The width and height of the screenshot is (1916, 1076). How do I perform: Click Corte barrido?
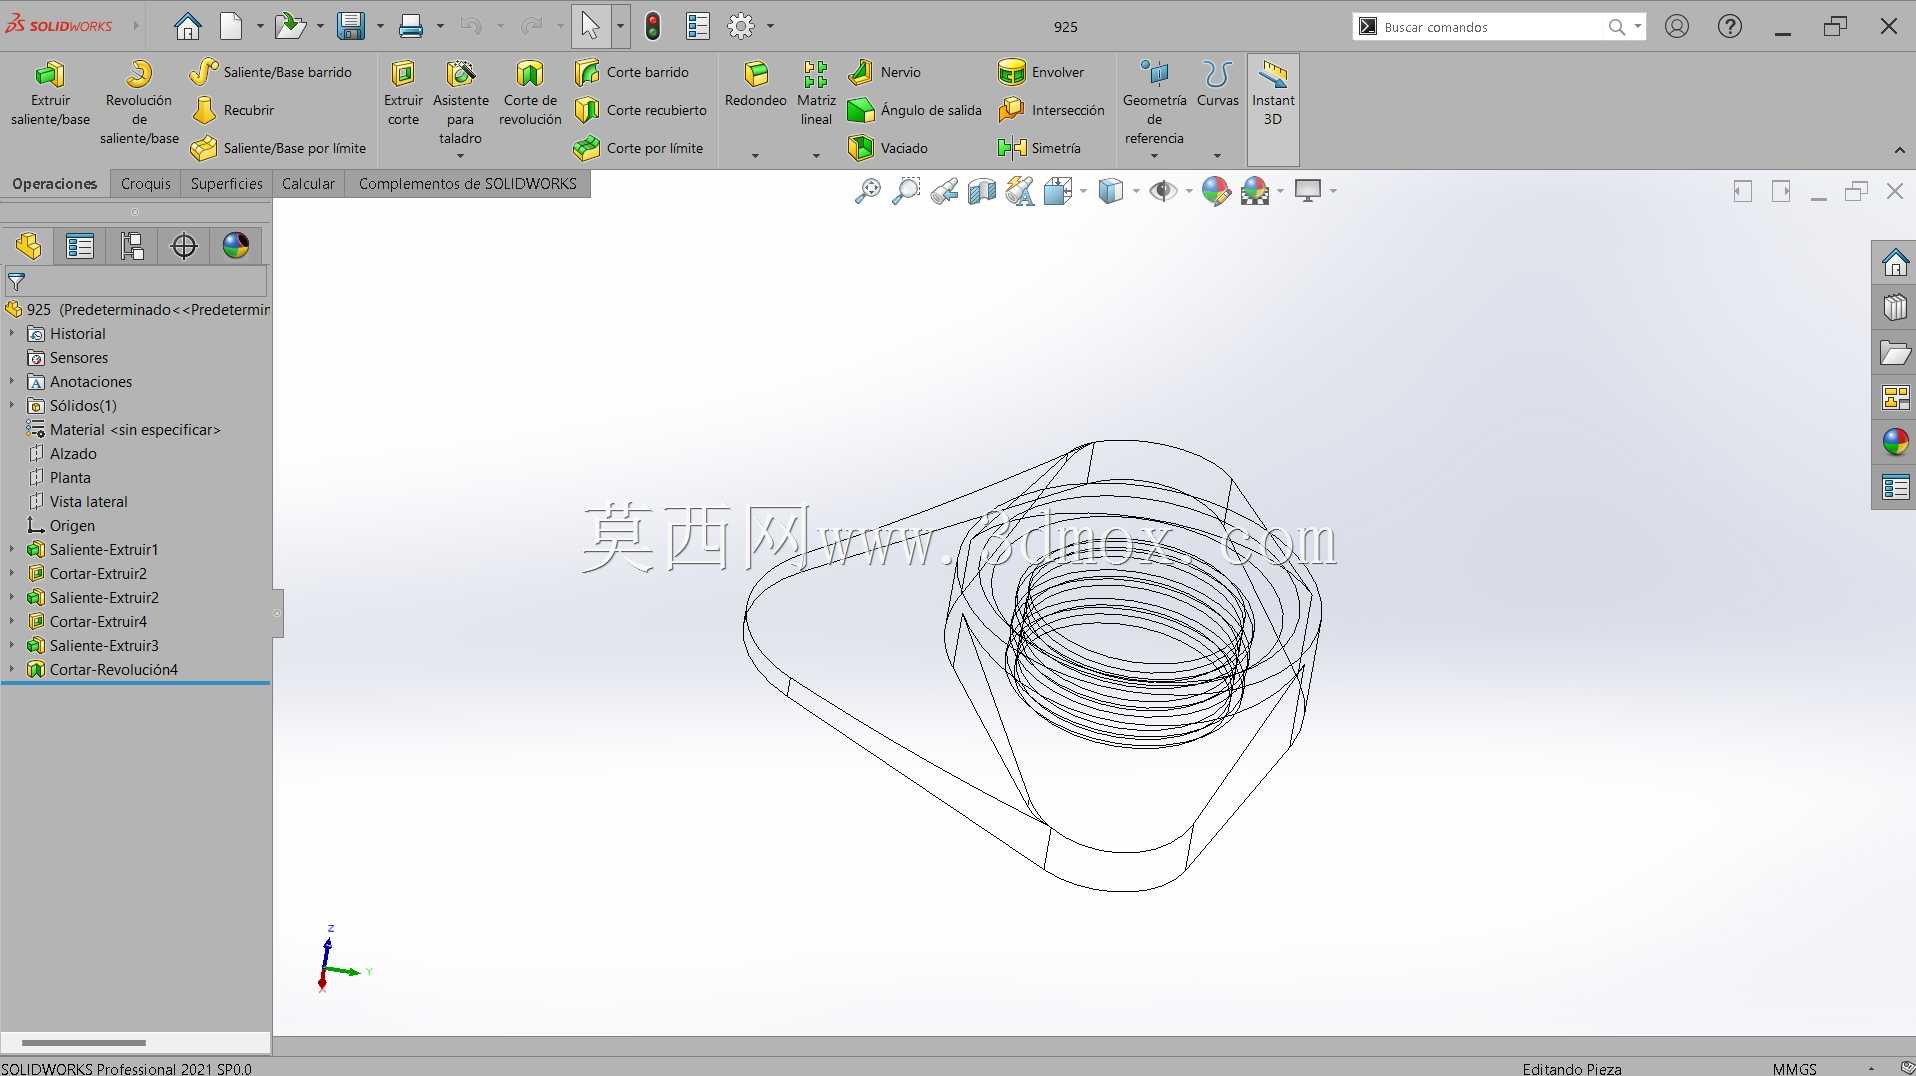point(632,72)
